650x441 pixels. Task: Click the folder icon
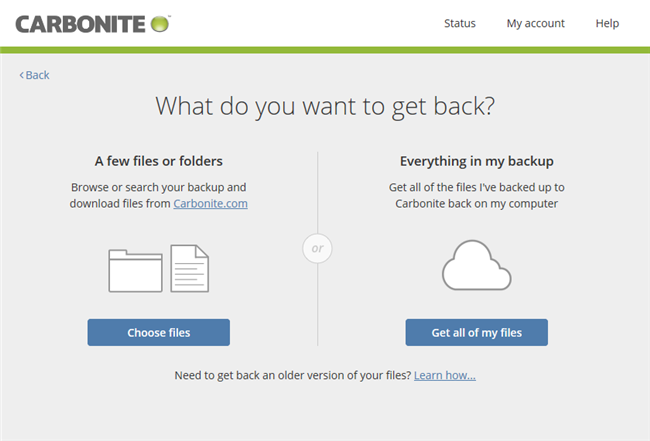(x=135, y=270)
